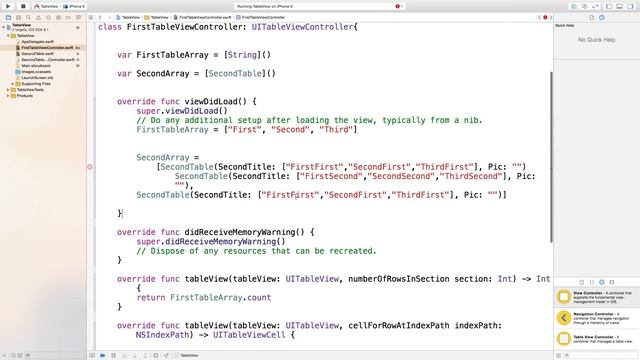Click the TableView folder breadcrumb
Viewport: 640px width, 360px height.
156,18
